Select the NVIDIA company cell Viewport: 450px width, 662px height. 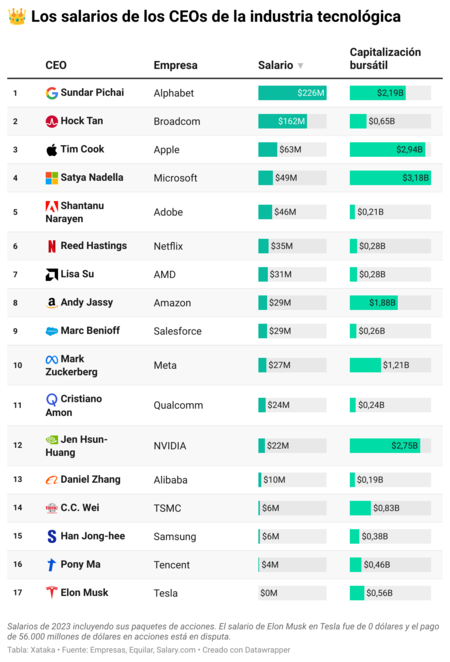(170, 446)
